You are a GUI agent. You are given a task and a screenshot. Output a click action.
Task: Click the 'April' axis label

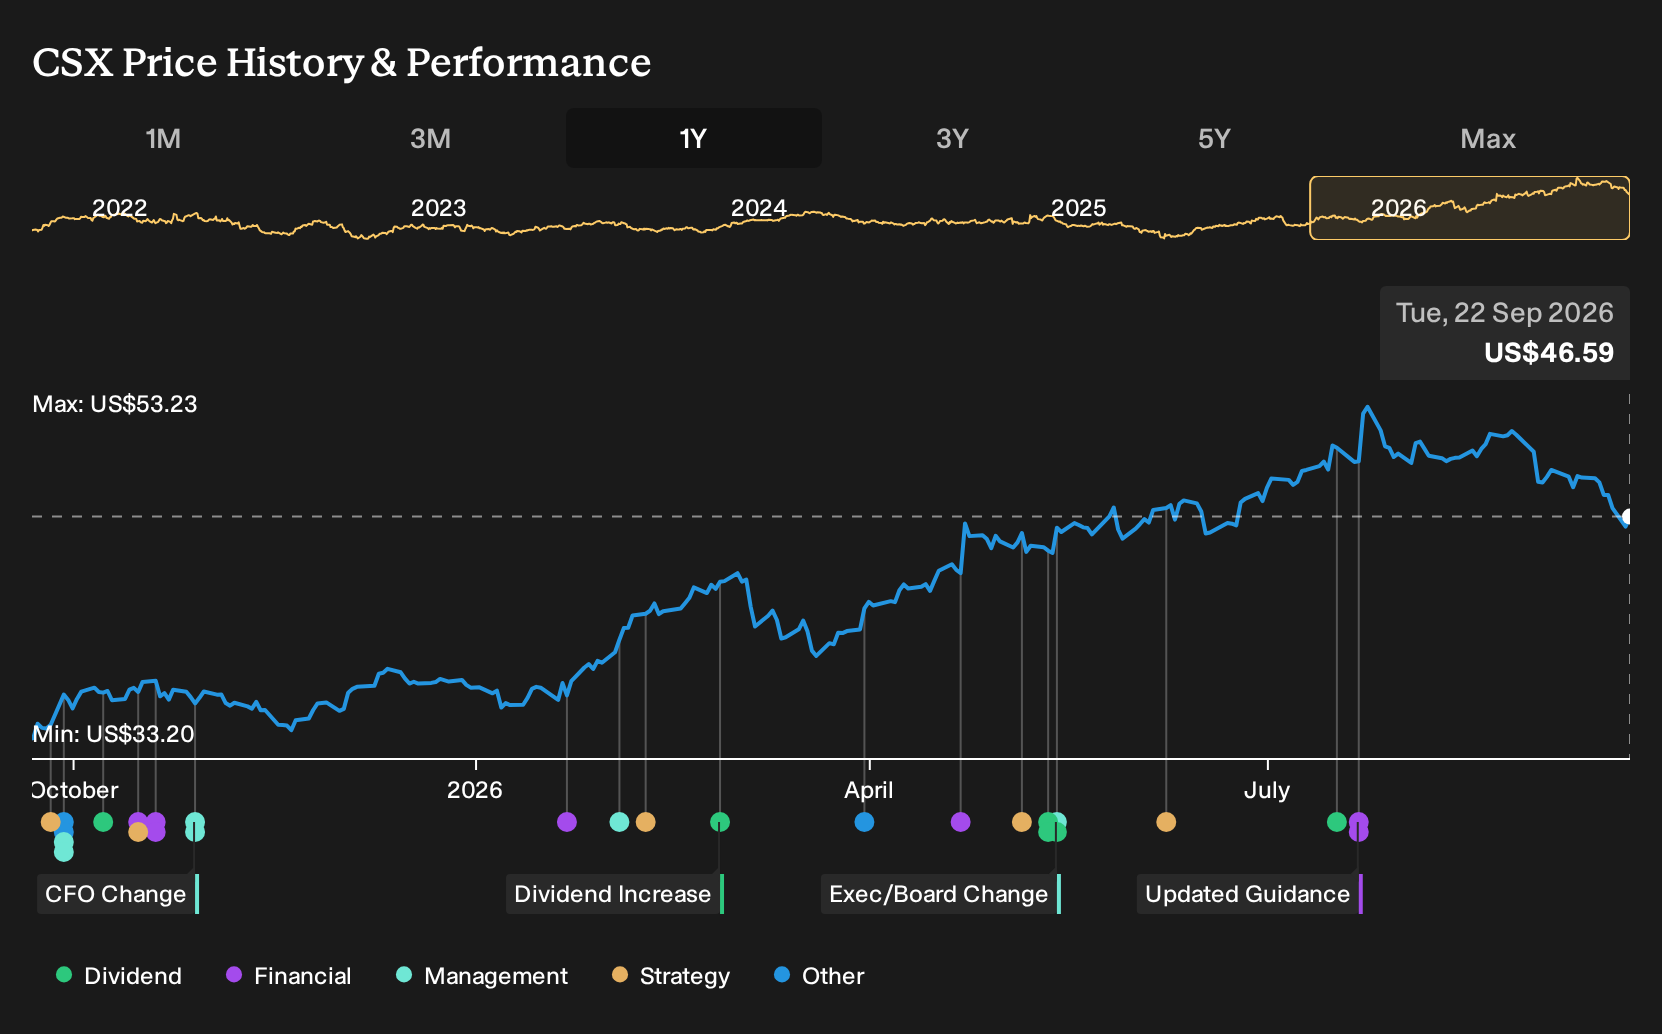tap(869, 790)
